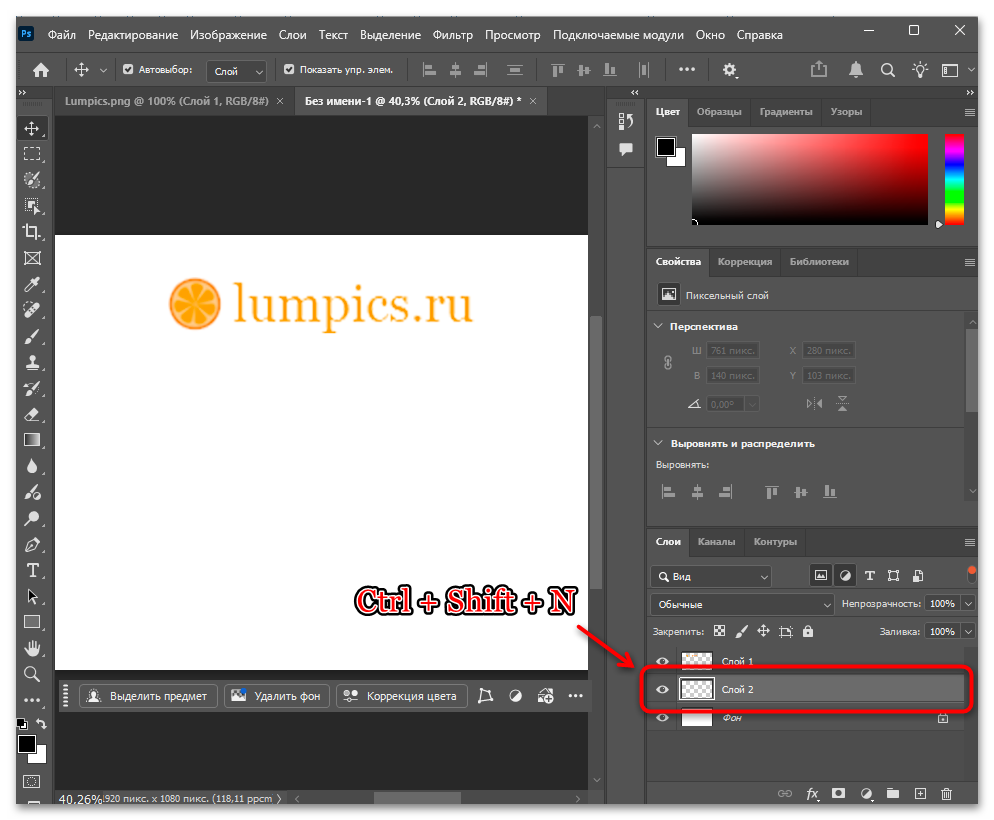This screenshot has width=994, height=820.
Task: Select the Brush tool
Action: pos(32,336)
